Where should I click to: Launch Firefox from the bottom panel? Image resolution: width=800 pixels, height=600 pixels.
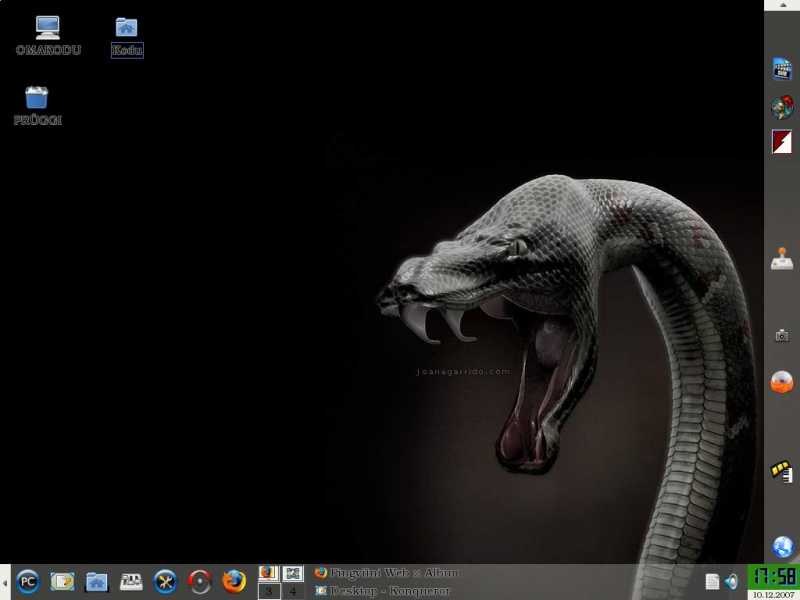click(x=234, y=582)
